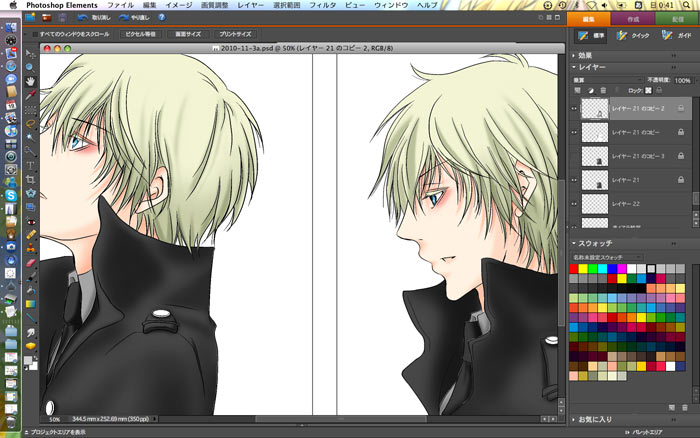The height and width of the screenshot is (438, 700).
Task: Collapse the レイヤー panel
Action: click(574, 67)
